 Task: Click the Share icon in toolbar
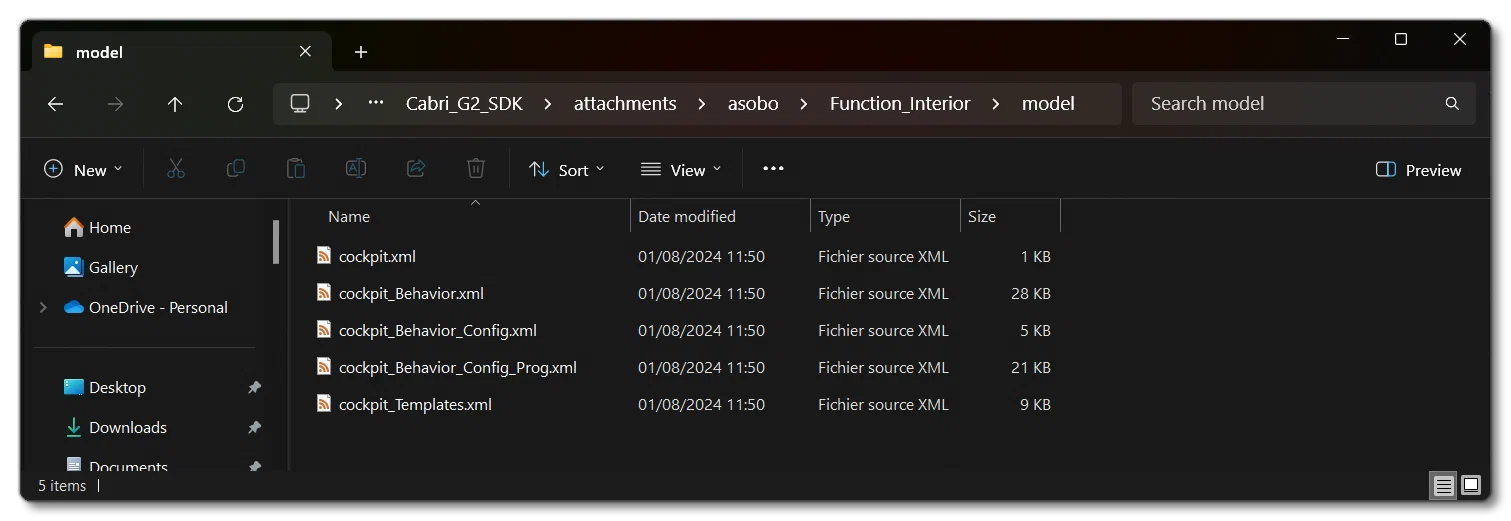click(416, 169)
